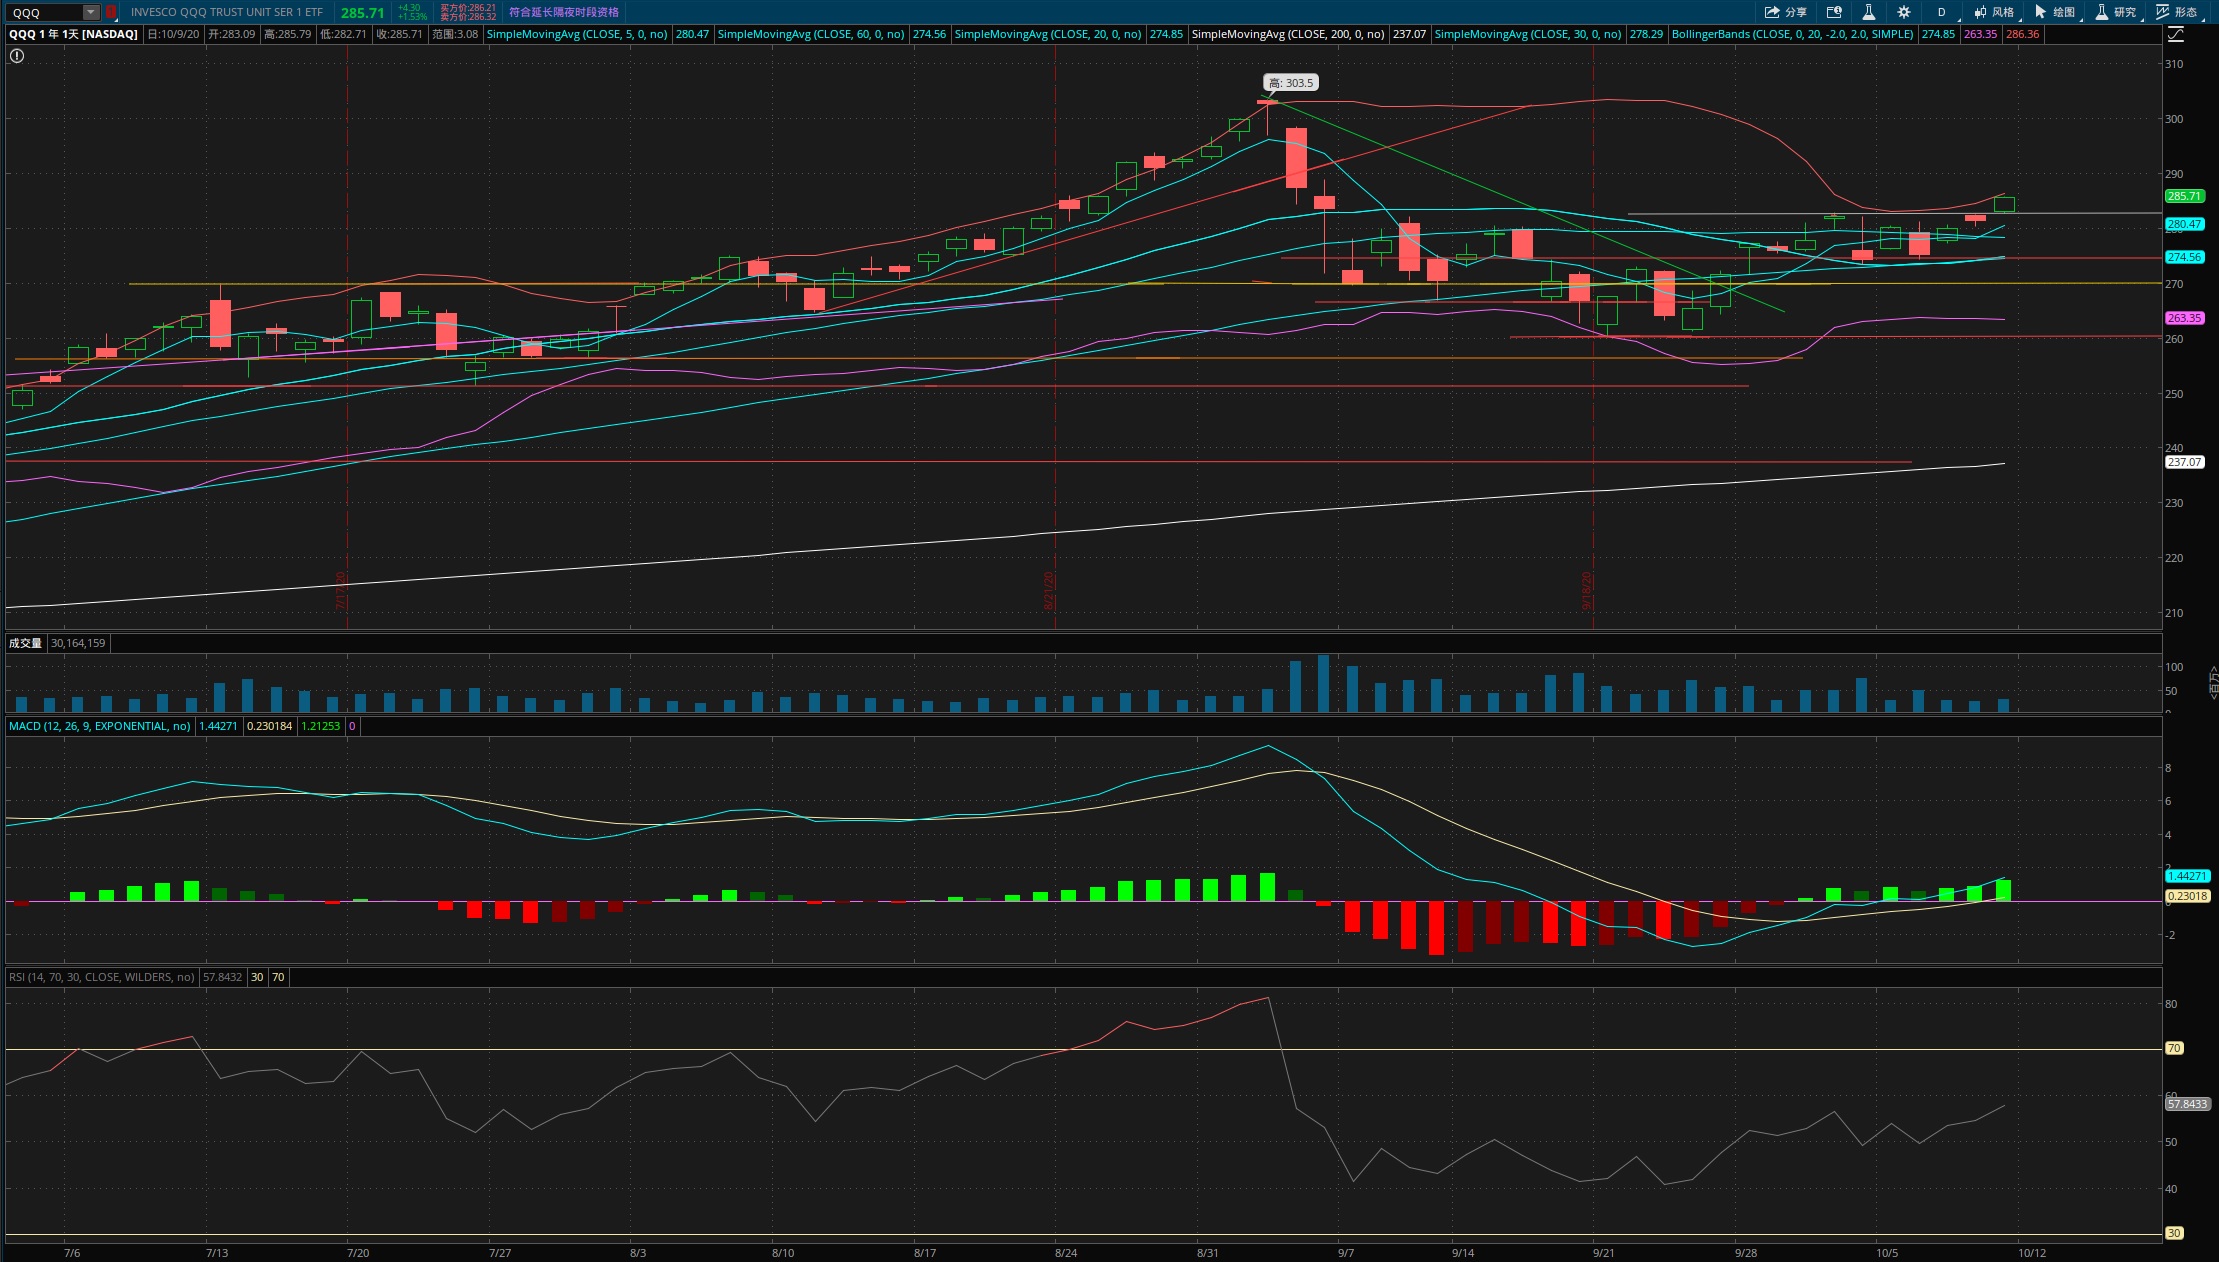The image size is (2219, 1262).
Task: Open the 分享 (share) menu
Action: pyautogui.click(x=1785, y=12)
